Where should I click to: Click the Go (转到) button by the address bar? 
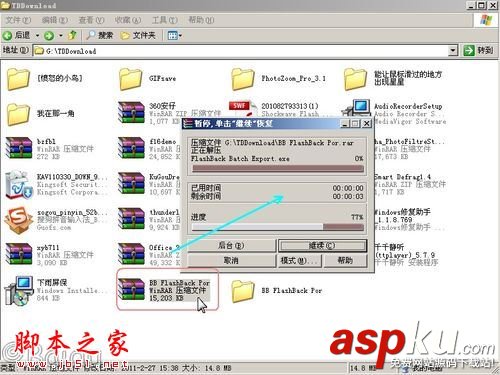[478, 51]
